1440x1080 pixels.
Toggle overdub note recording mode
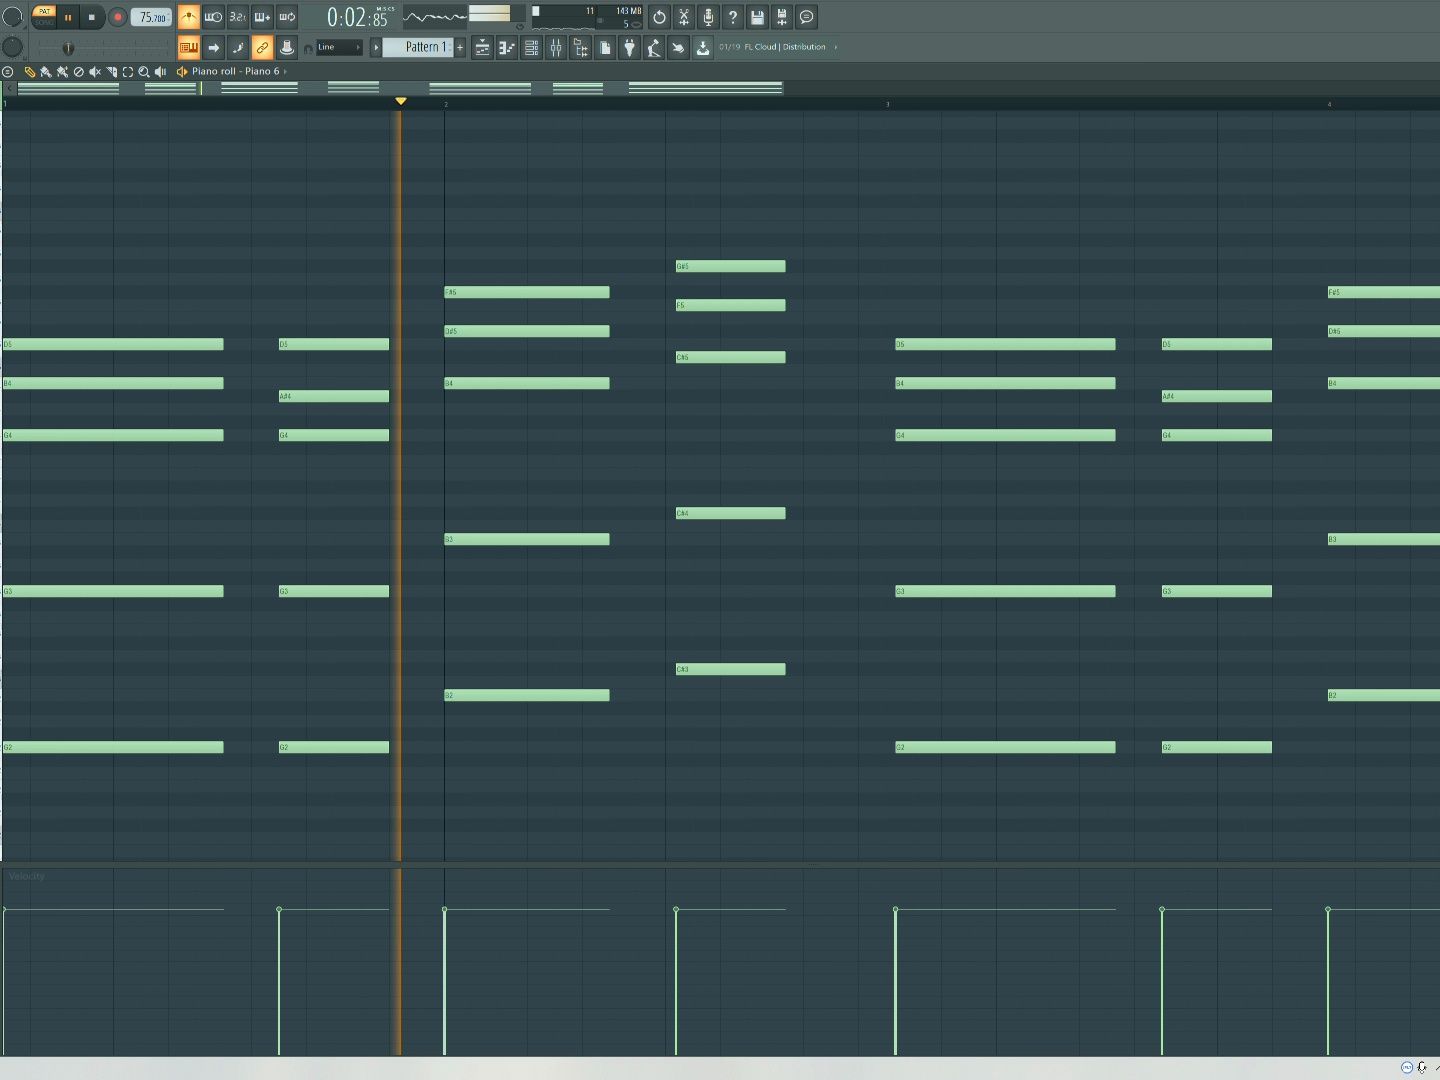point(262,17)
